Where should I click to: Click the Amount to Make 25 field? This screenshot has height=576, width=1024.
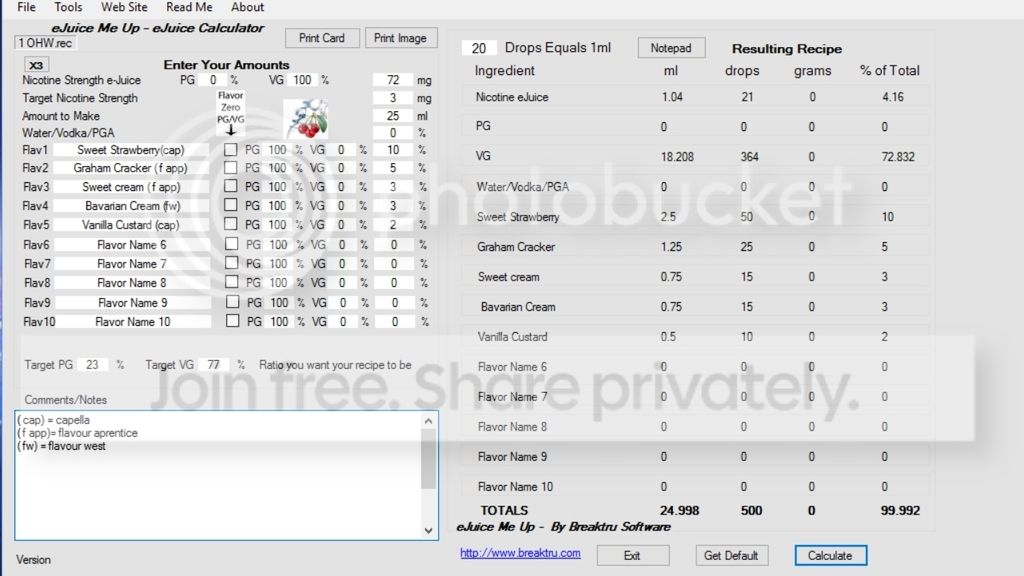click(392, 116)
